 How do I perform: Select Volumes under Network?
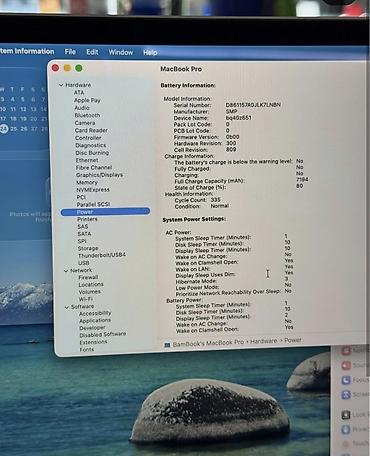[90, 292]
